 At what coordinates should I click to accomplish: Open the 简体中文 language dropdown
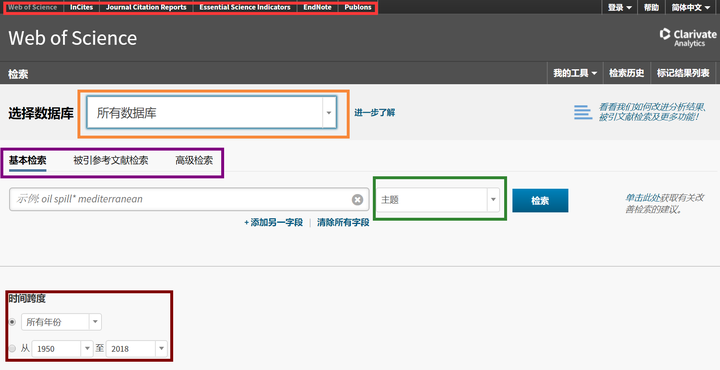[691, 7]
